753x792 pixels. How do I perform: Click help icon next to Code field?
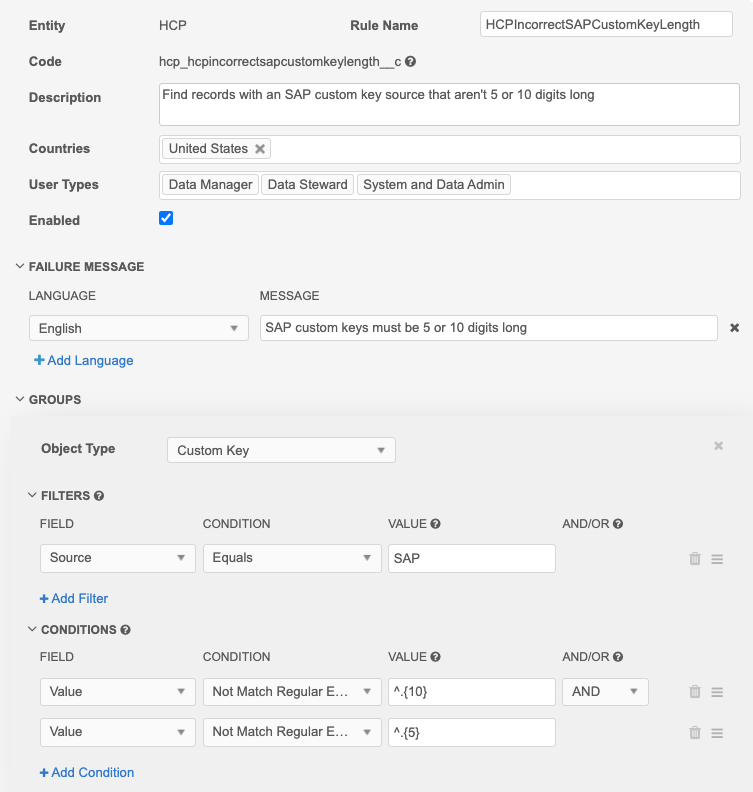[411, 61]
